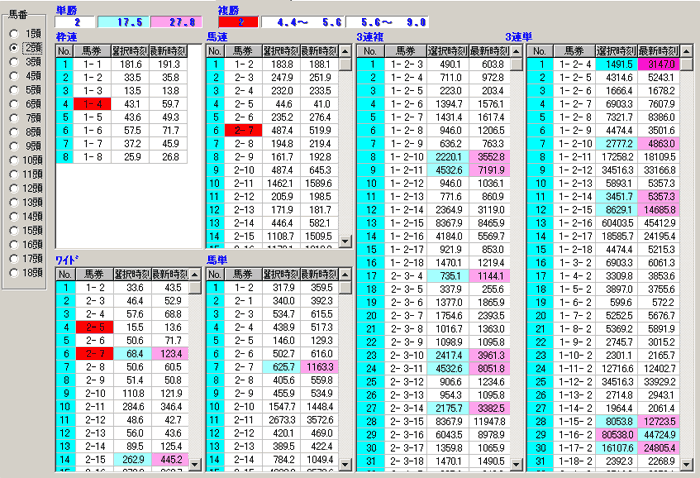Click the 3連単 table scroll up arrow

tap(687, 51)
